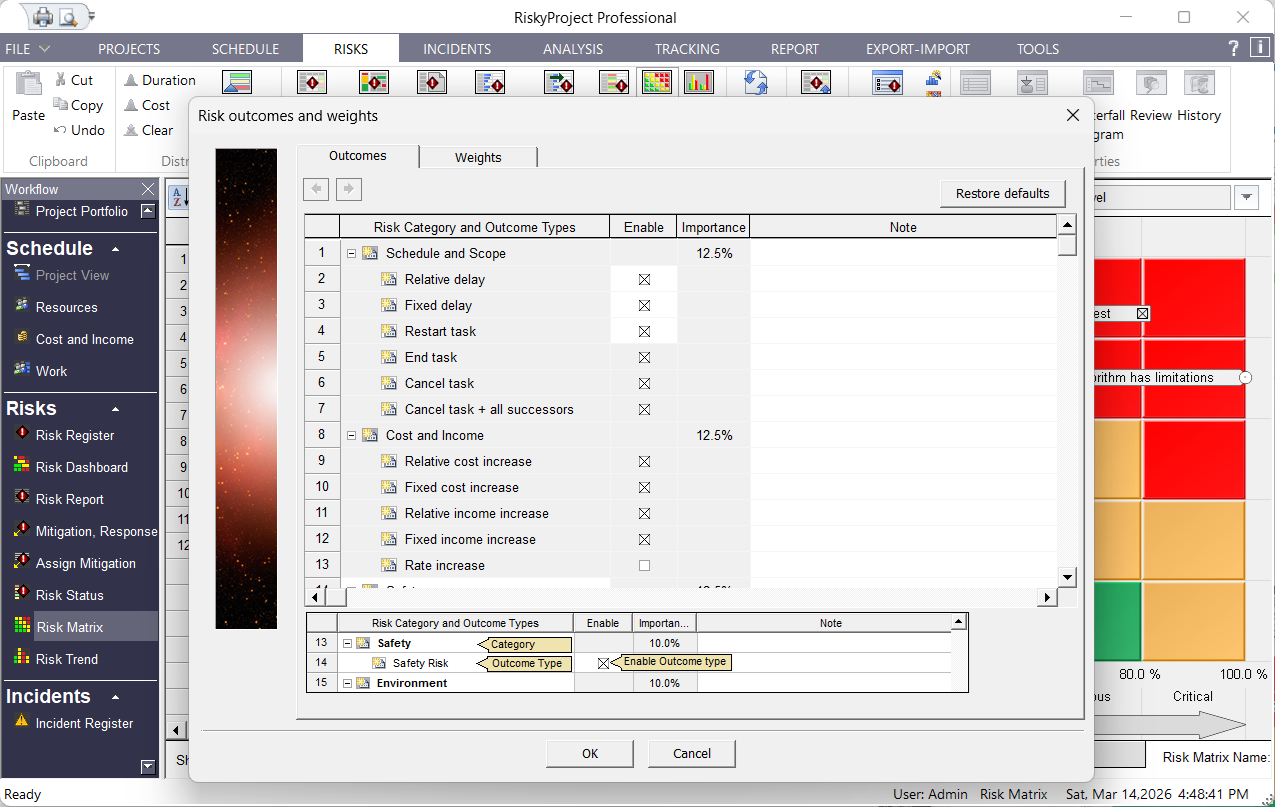Open Risk Trend view in sidebar
This screenshot has width=1275, height=807.
click(66, 659)
